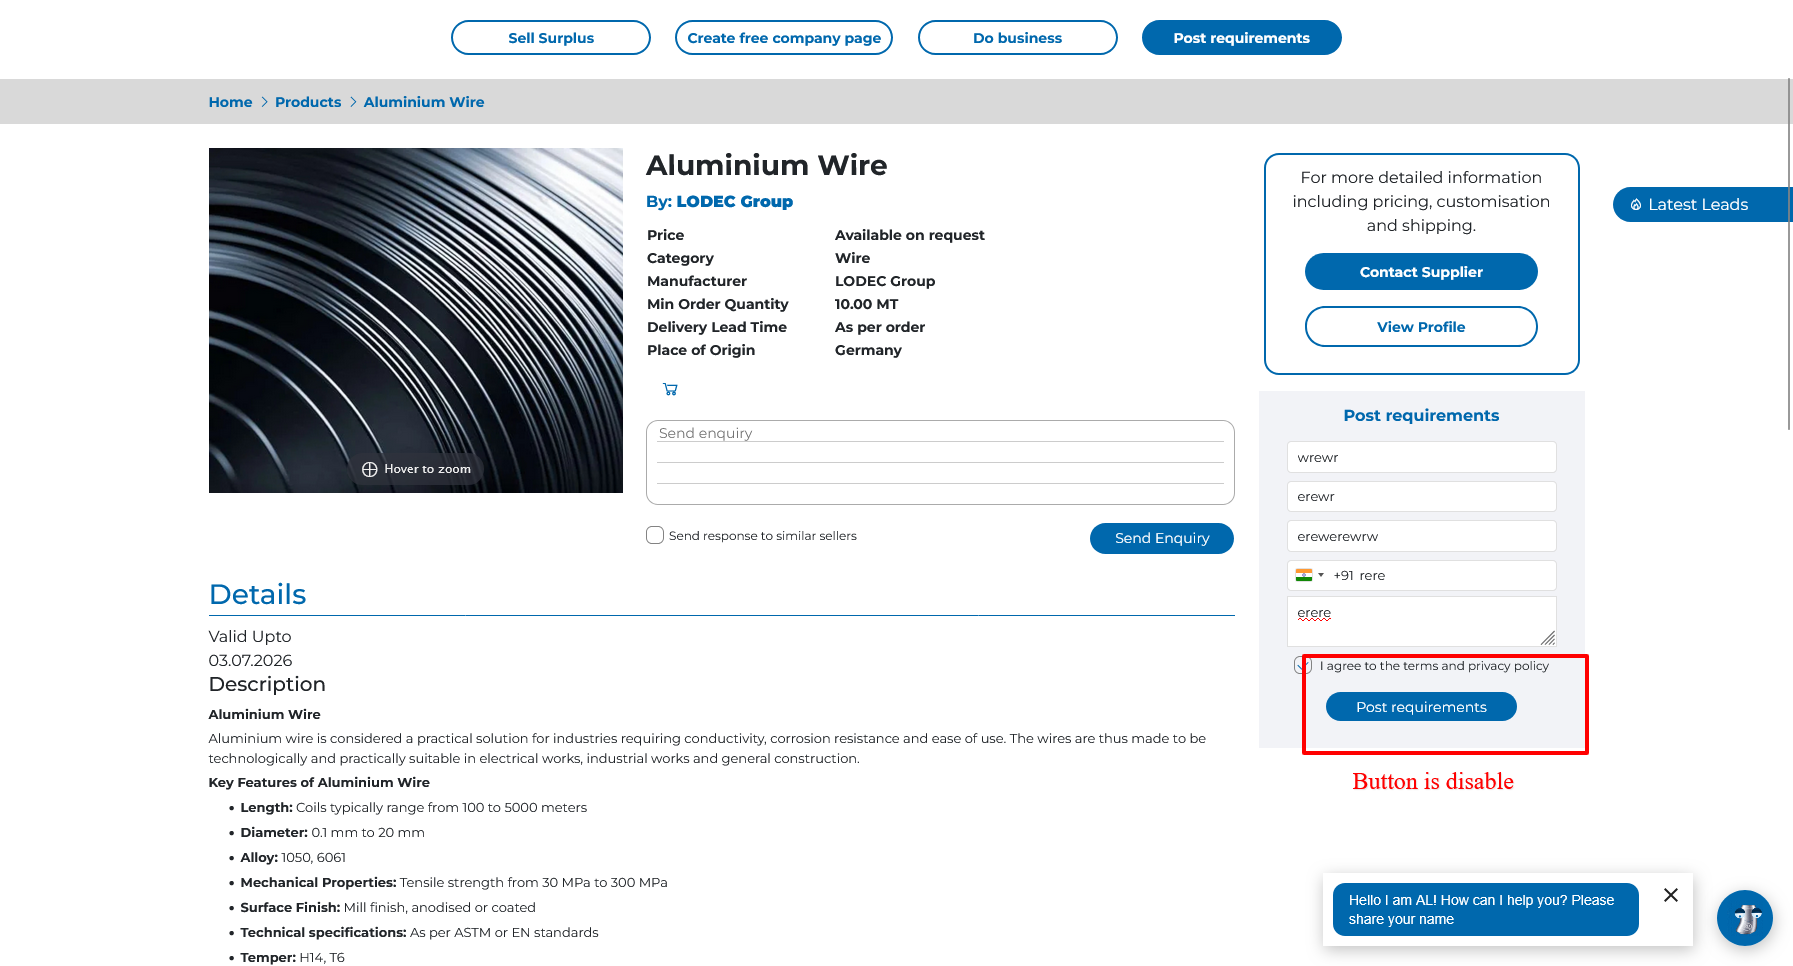Click the Send Enquiry button

[1161, 538]
